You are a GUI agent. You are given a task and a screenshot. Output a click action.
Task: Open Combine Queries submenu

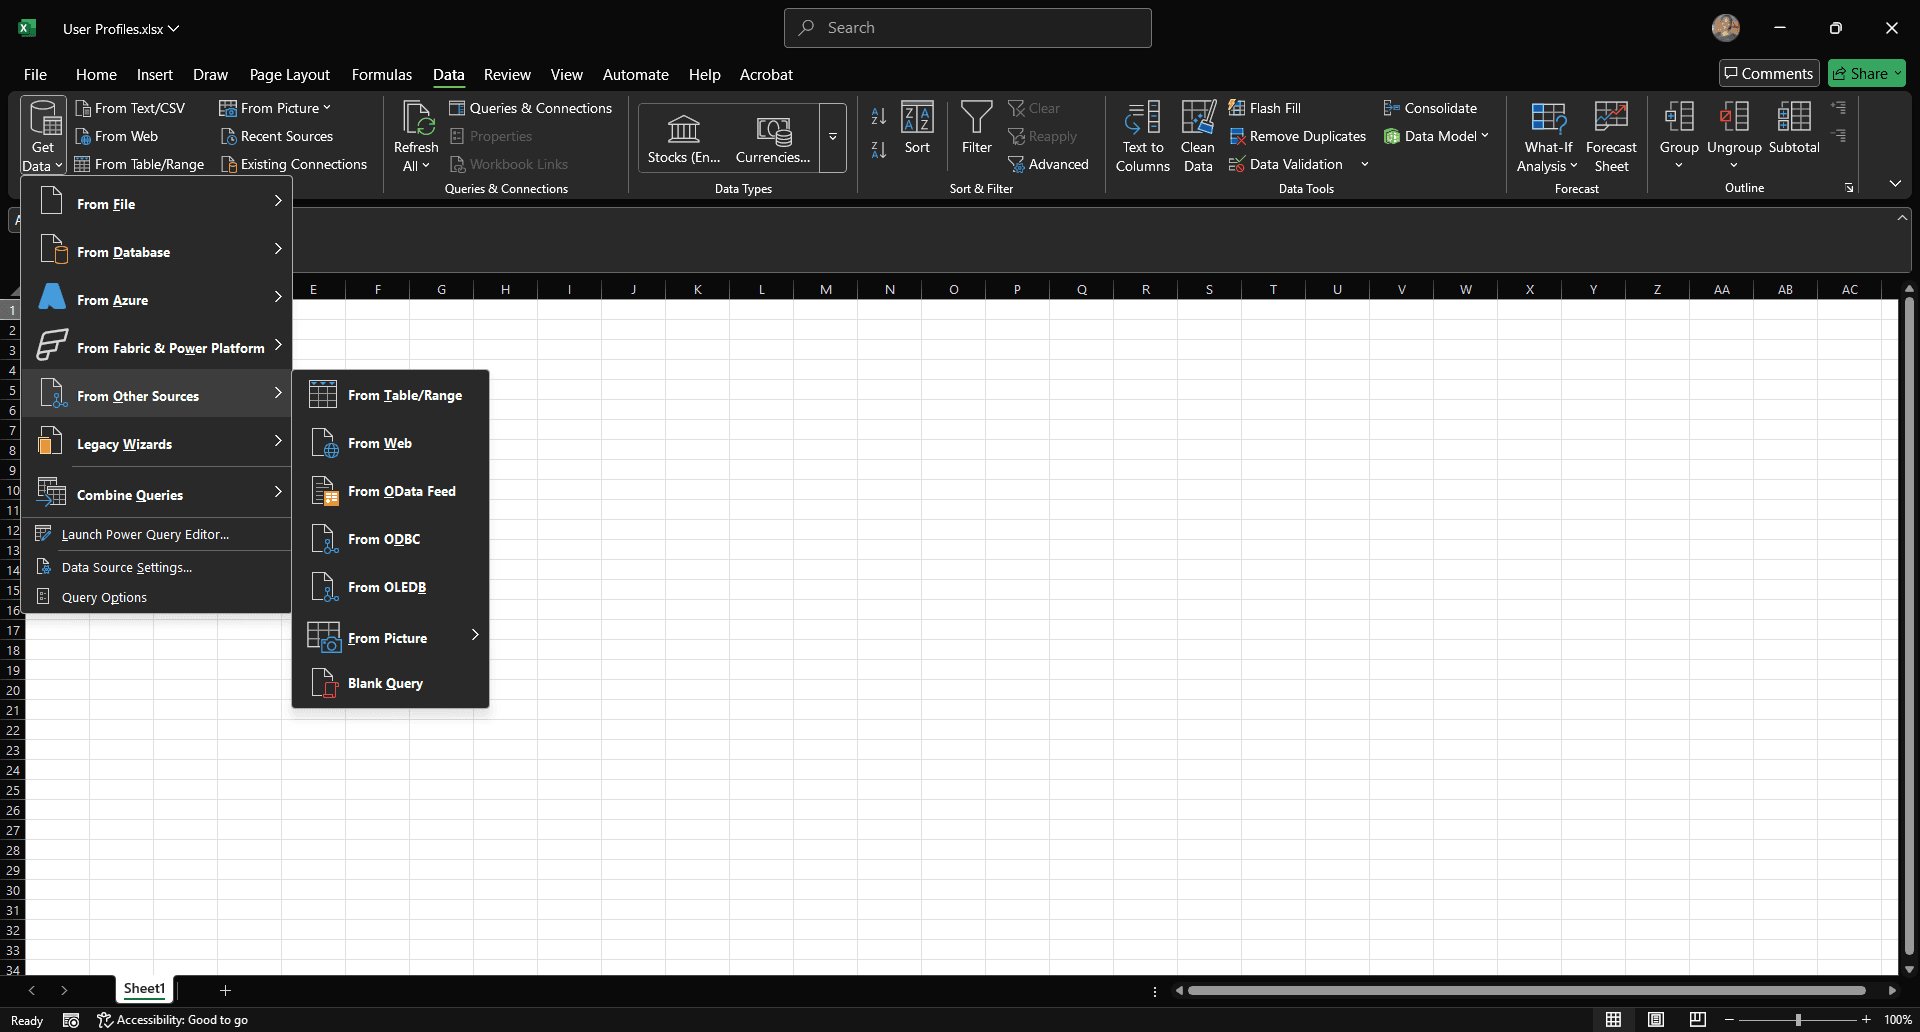pyautogui.click(x=157, y=494)
